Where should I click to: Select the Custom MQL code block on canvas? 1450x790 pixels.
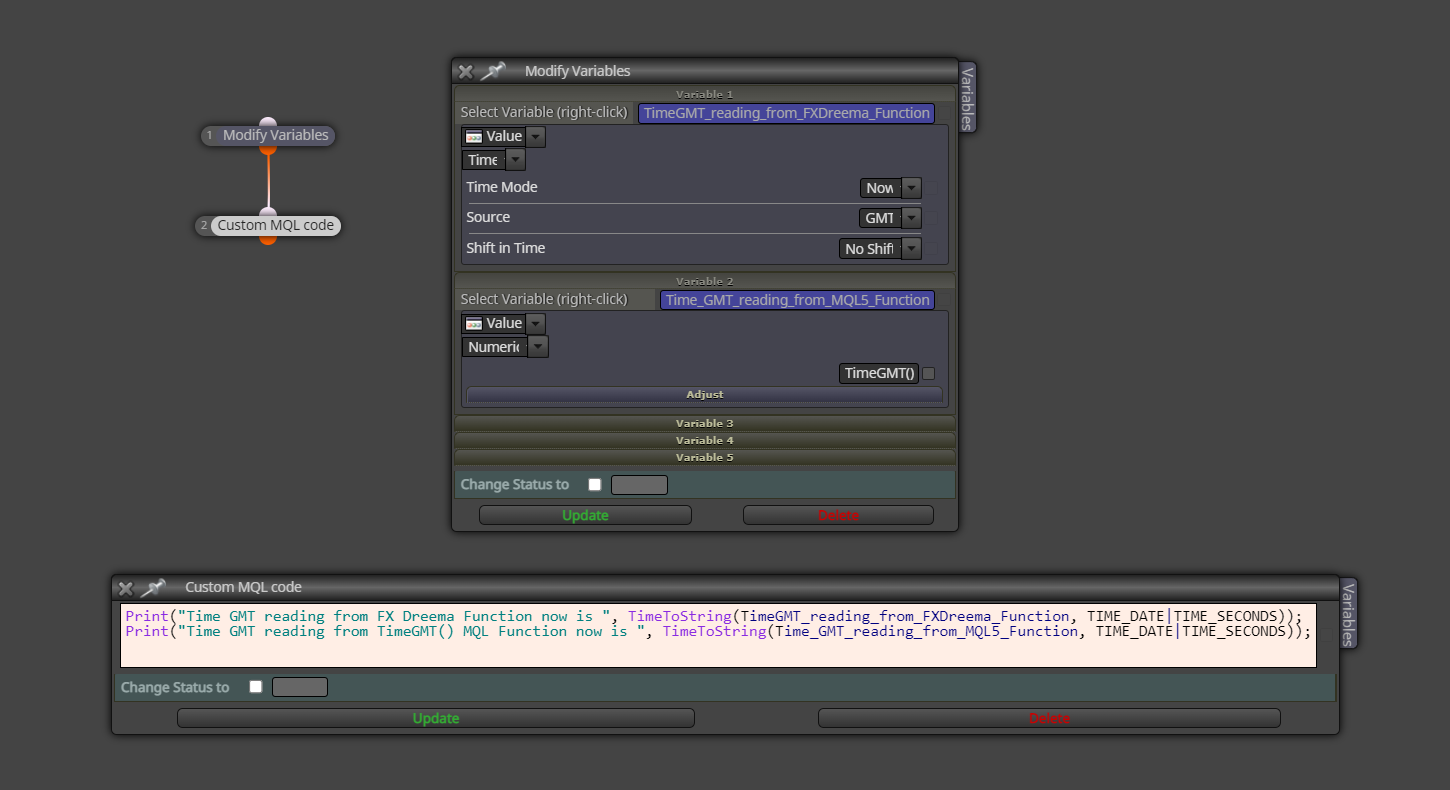(x=268, y=225)
